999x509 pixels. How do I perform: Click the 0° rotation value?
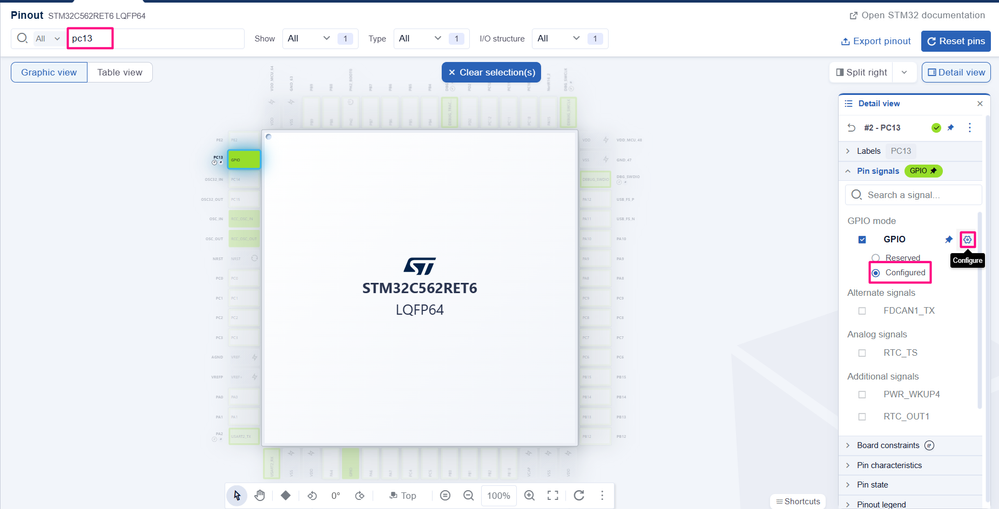pos(336,496)
